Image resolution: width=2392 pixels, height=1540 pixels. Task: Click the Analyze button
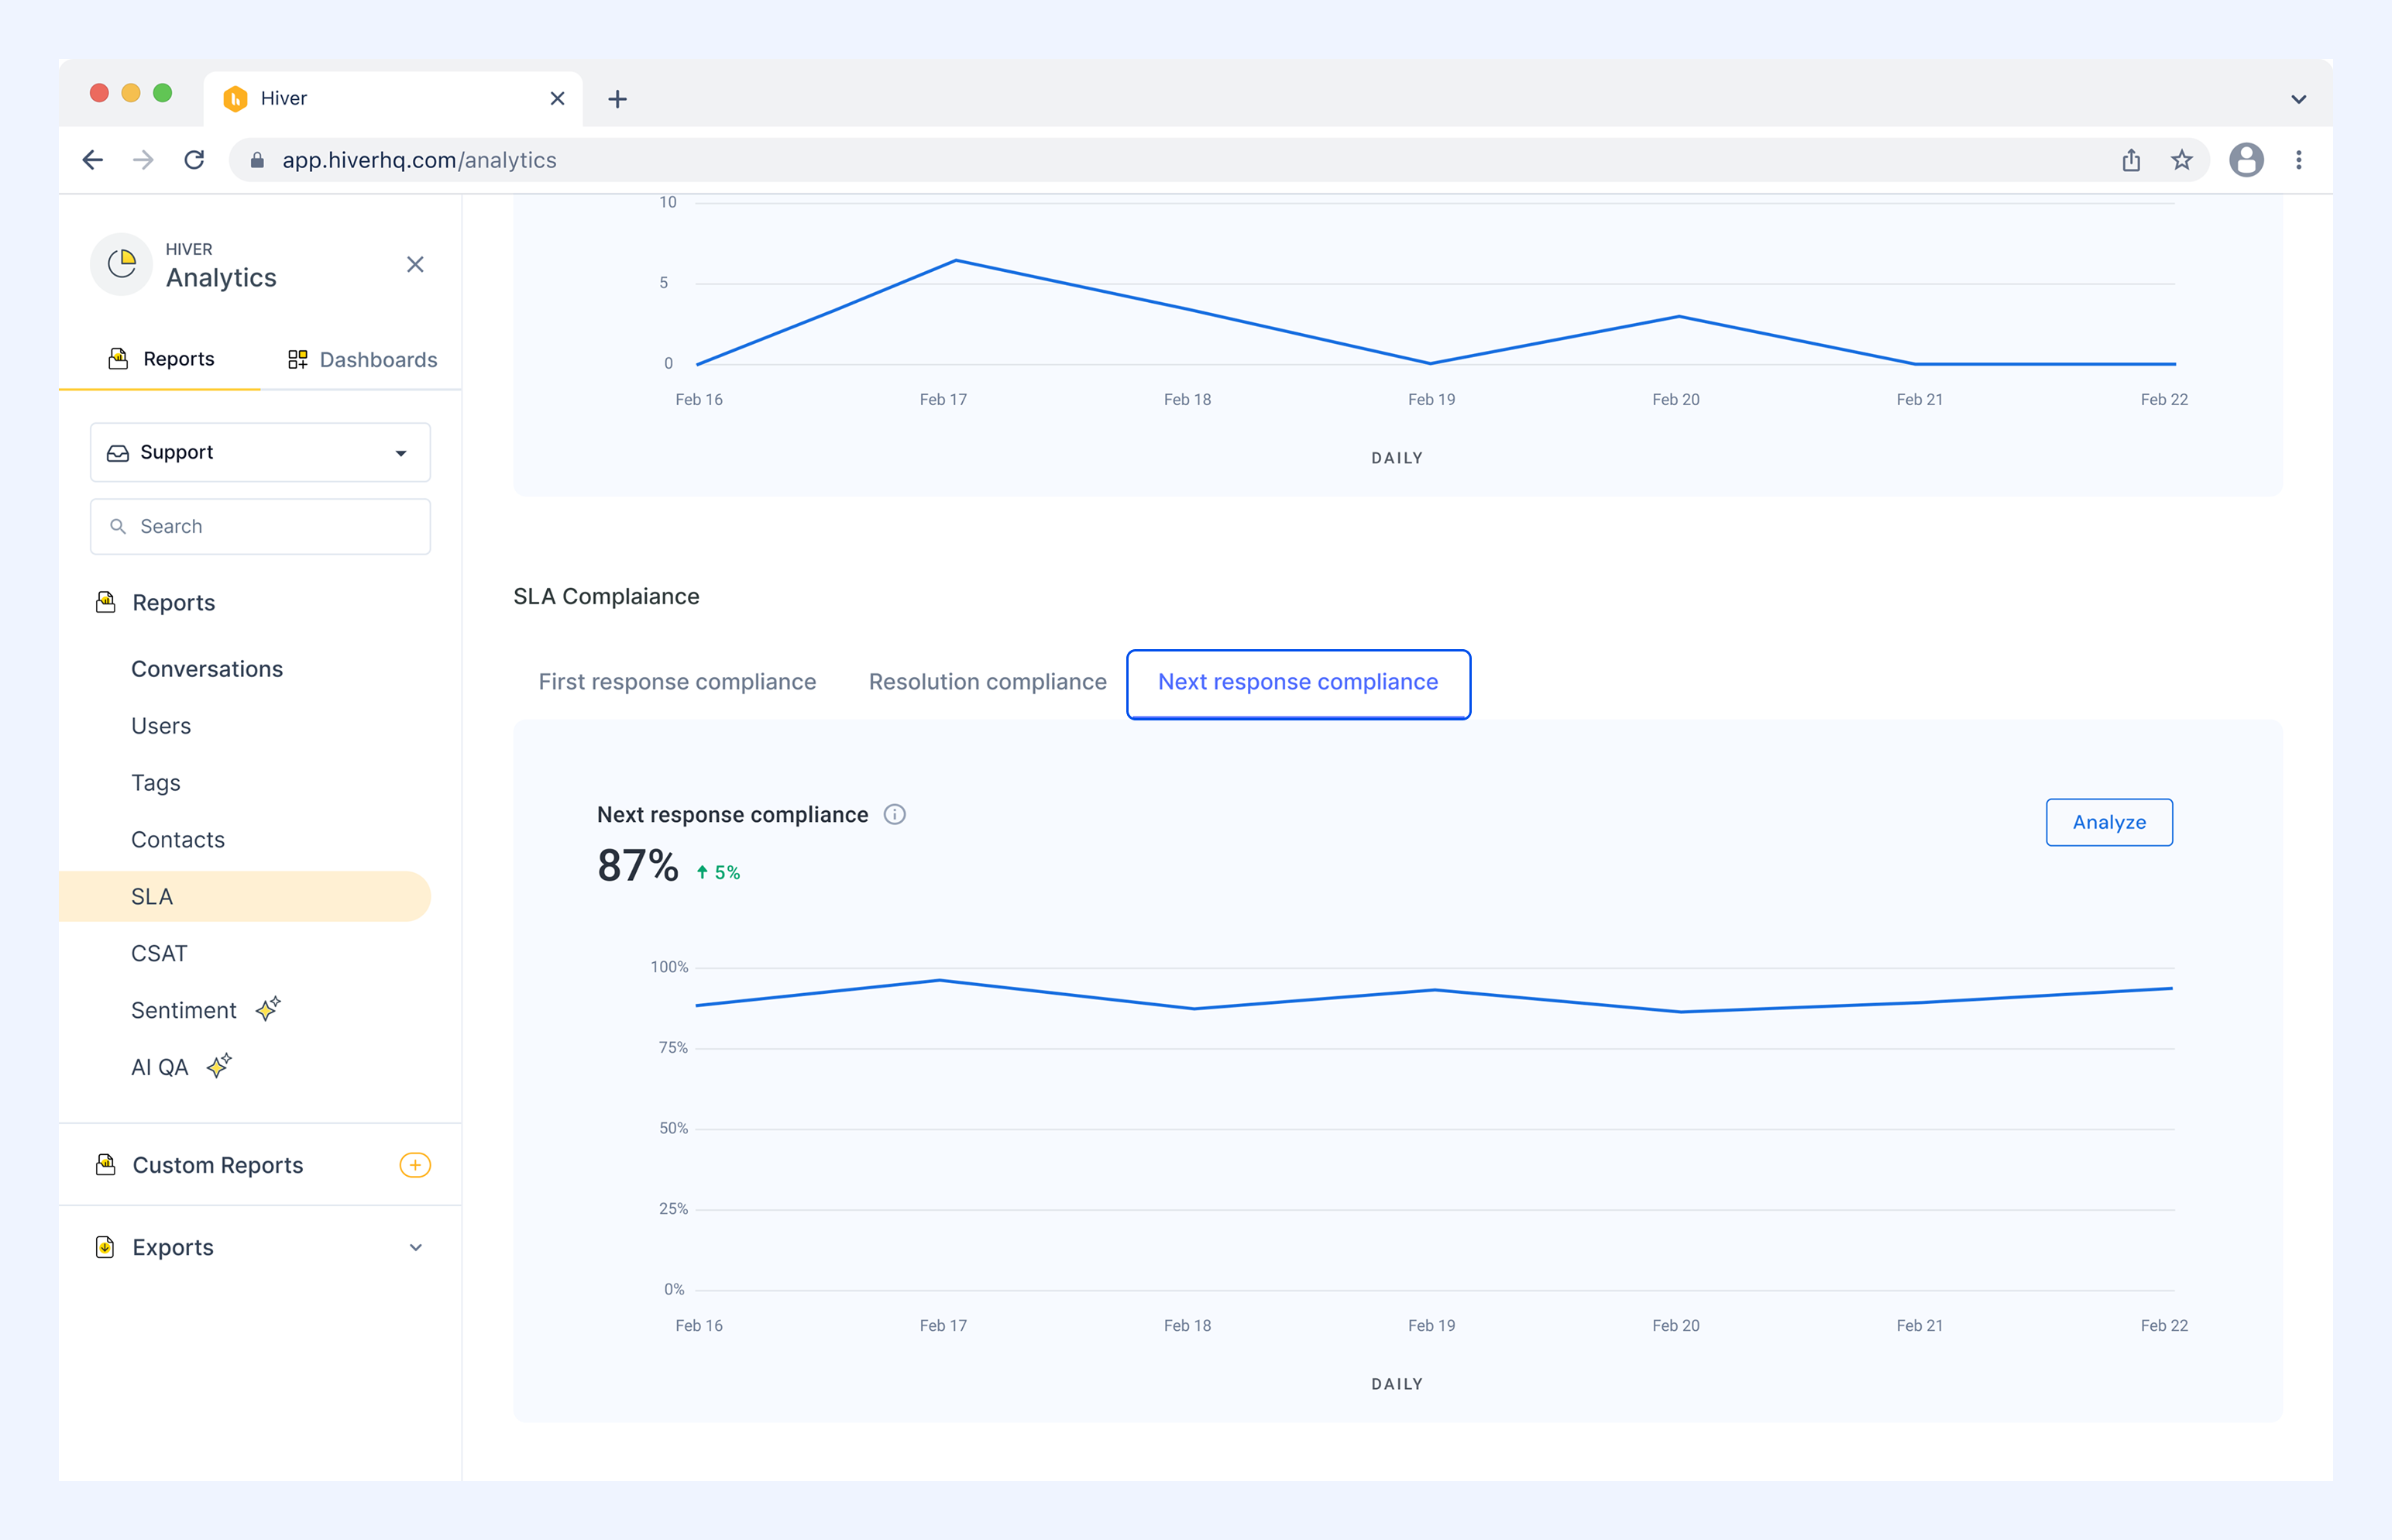point(2109,822)
